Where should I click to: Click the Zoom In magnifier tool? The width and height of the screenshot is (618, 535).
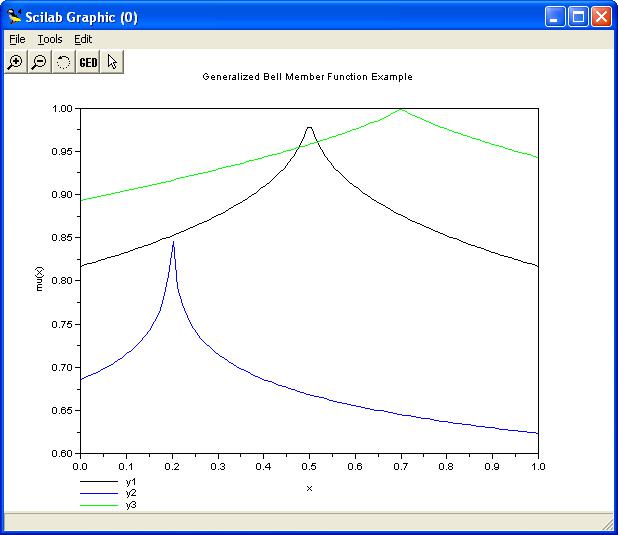15,62
